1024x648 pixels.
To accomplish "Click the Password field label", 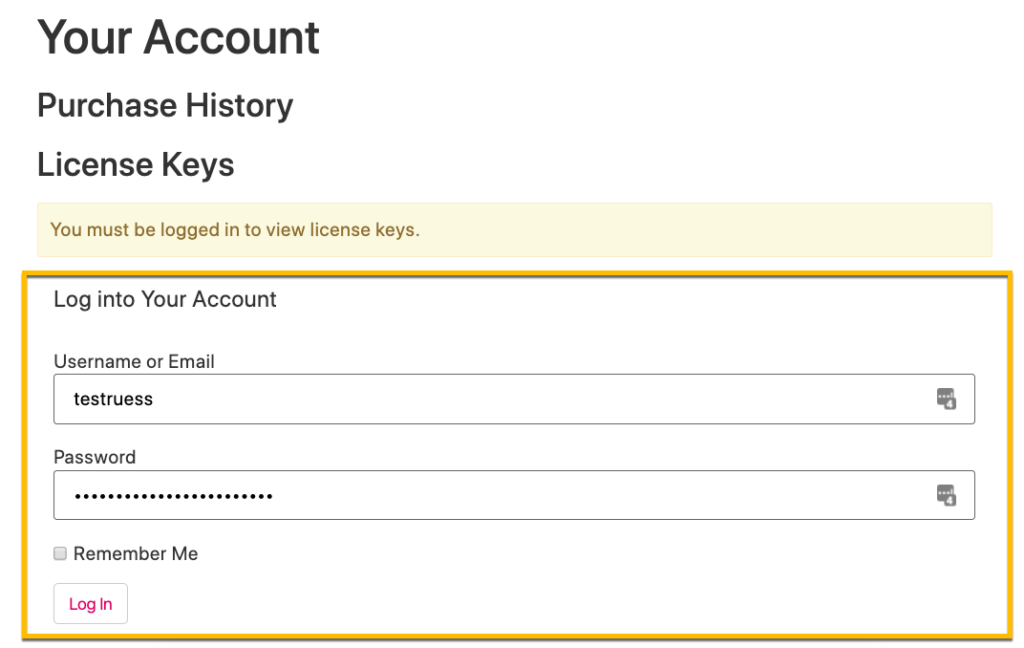I will click(x=95, y=457).
